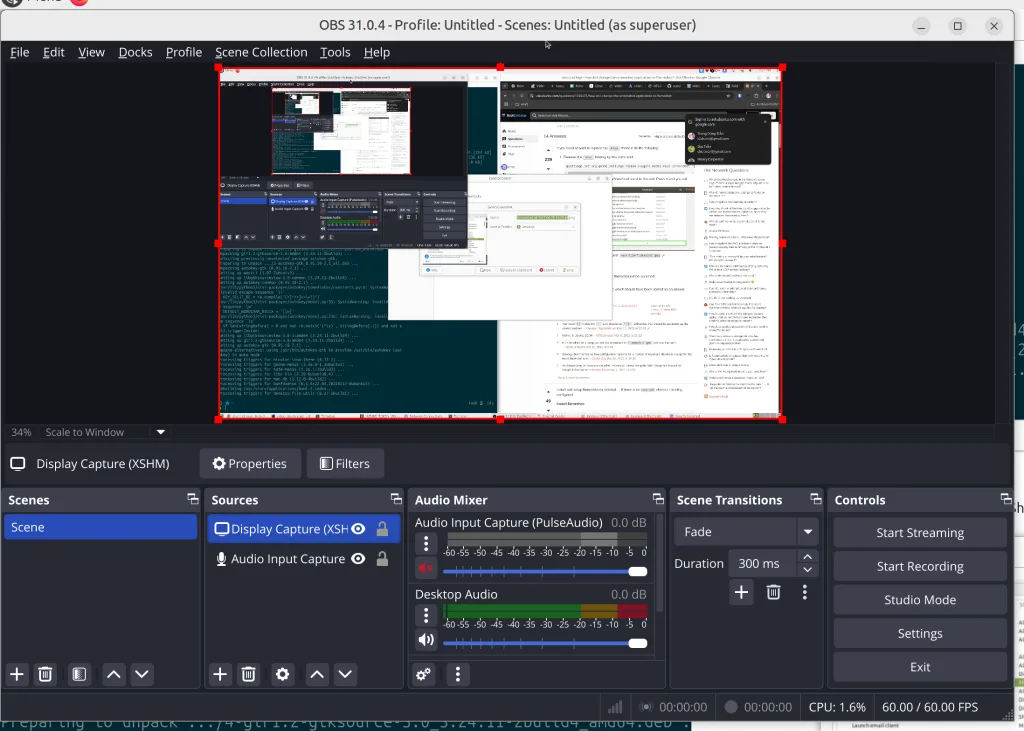Float the Scenes dock icon
This screenshot has width=1024, height=731.
193,499
